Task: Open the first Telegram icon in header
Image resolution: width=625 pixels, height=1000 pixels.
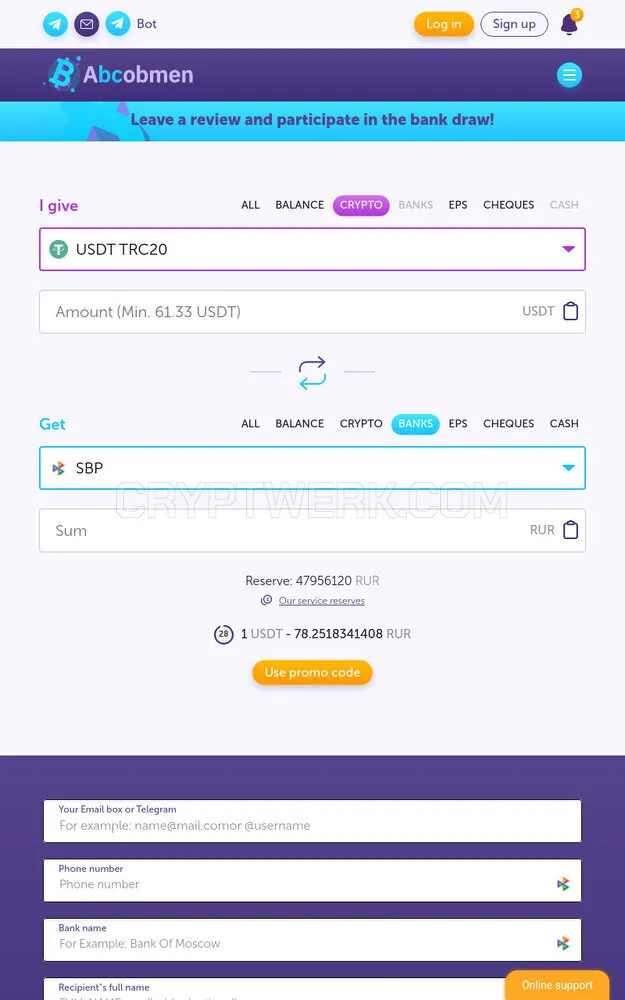Action: click(x=55, y=24)
